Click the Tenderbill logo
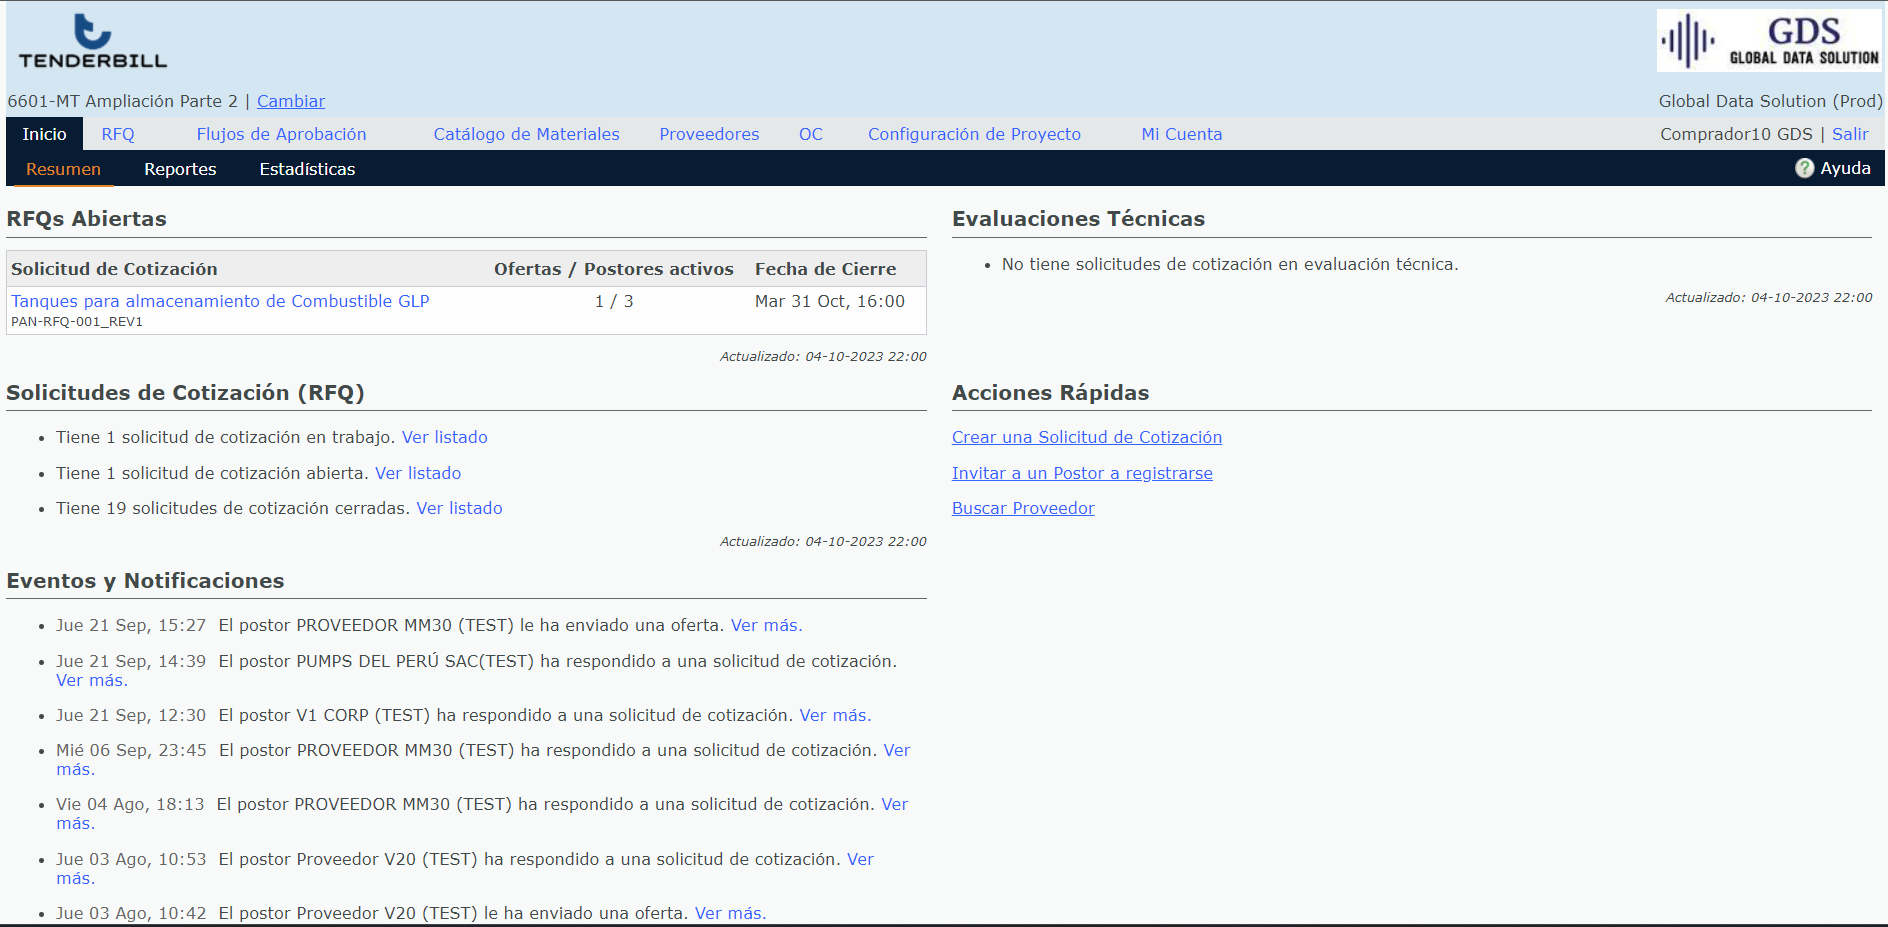Viewport: 1888px width, 927px height. pos(93,42)
